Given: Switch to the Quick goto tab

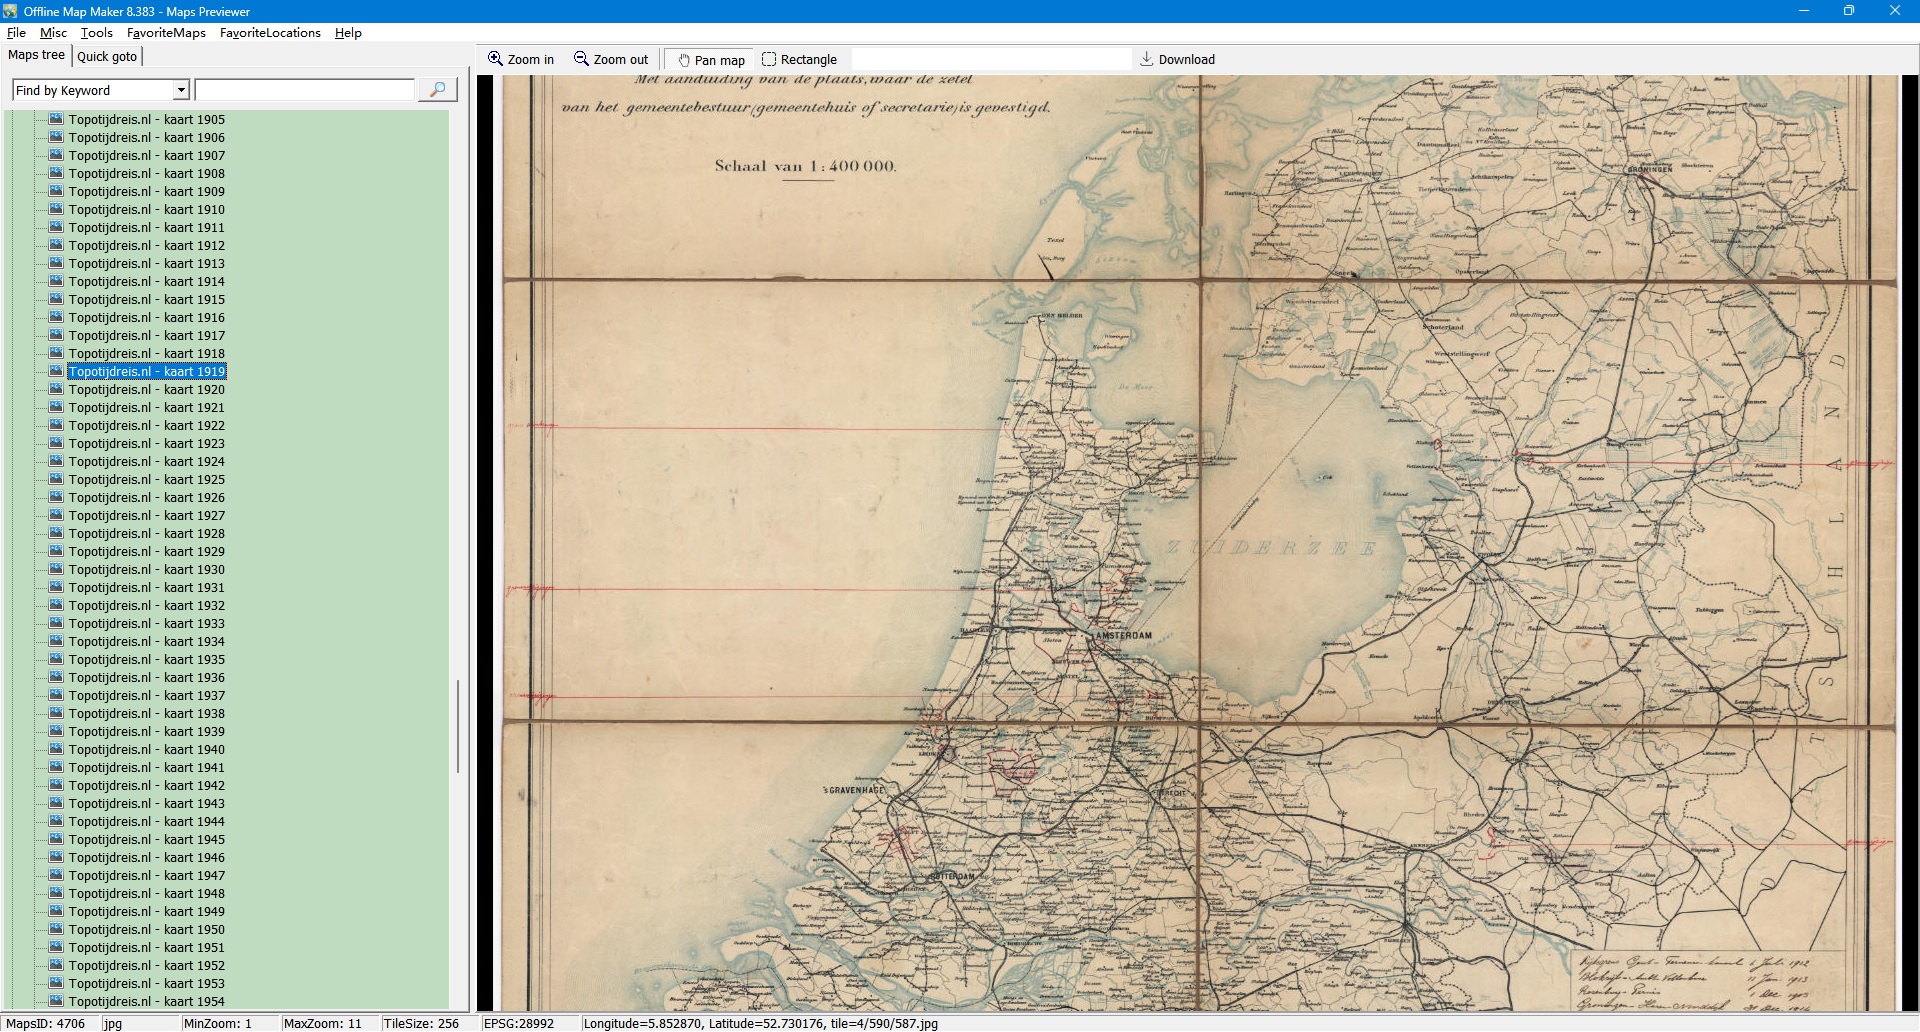Looking at the screenshot, I should click(x=107, y=57).
